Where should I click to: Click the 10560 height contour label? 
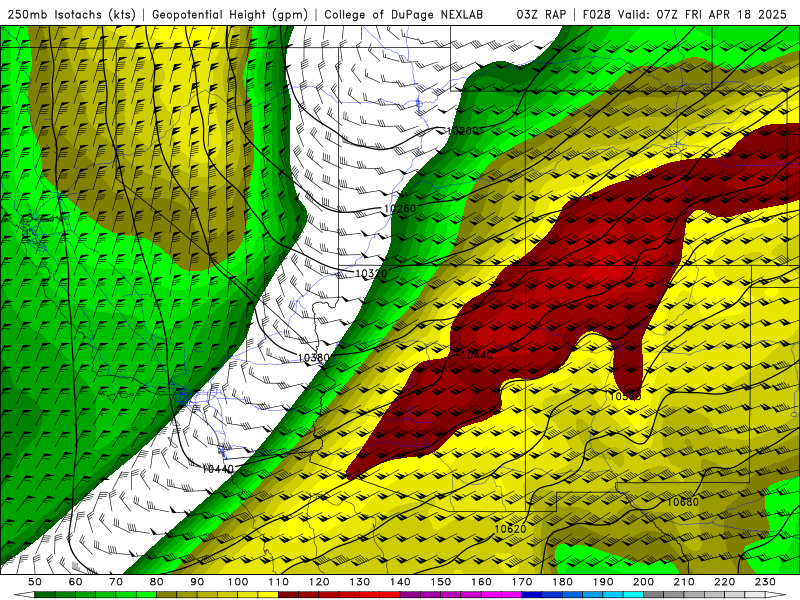pos(625,396)
